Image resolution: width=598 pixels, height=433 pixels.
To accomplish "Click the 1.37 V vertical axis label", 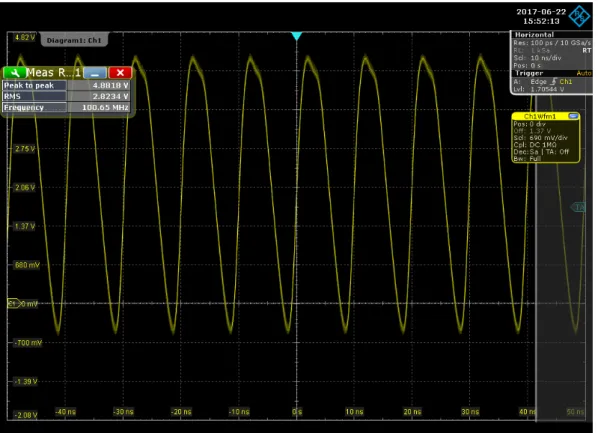I will click(25, 226).
